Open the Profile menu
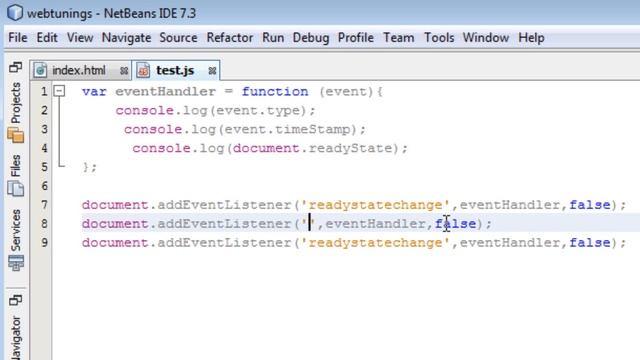640x360 pixels. (x=356, y=38)
